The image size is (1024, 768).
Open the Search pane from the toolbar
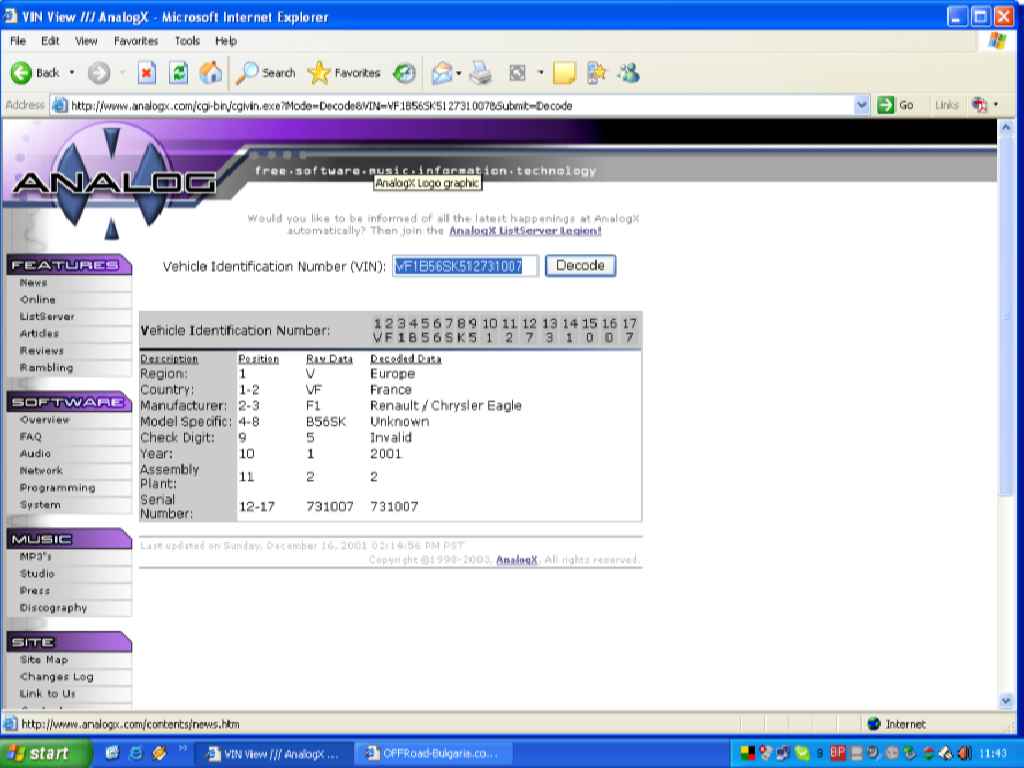coord(266,73)
